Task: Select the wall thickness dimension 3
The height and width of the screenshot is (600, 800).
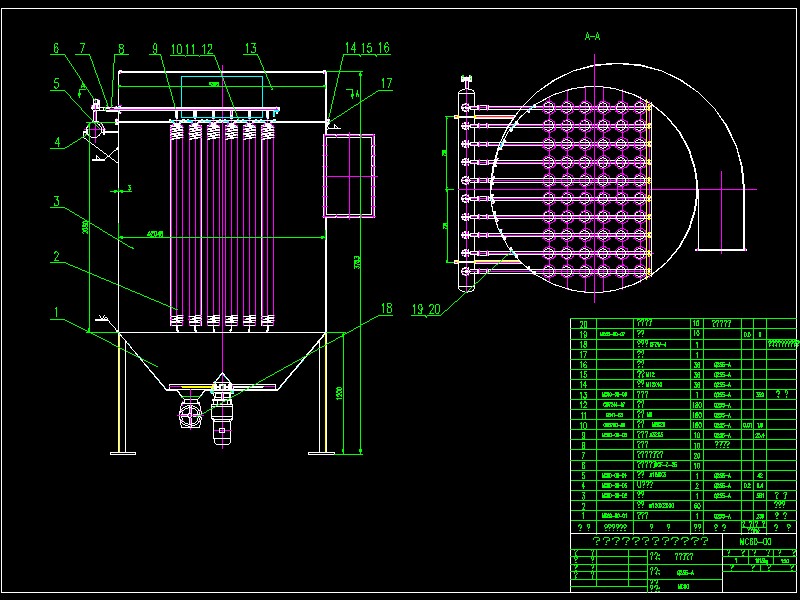Action: [x=130, y=188]
